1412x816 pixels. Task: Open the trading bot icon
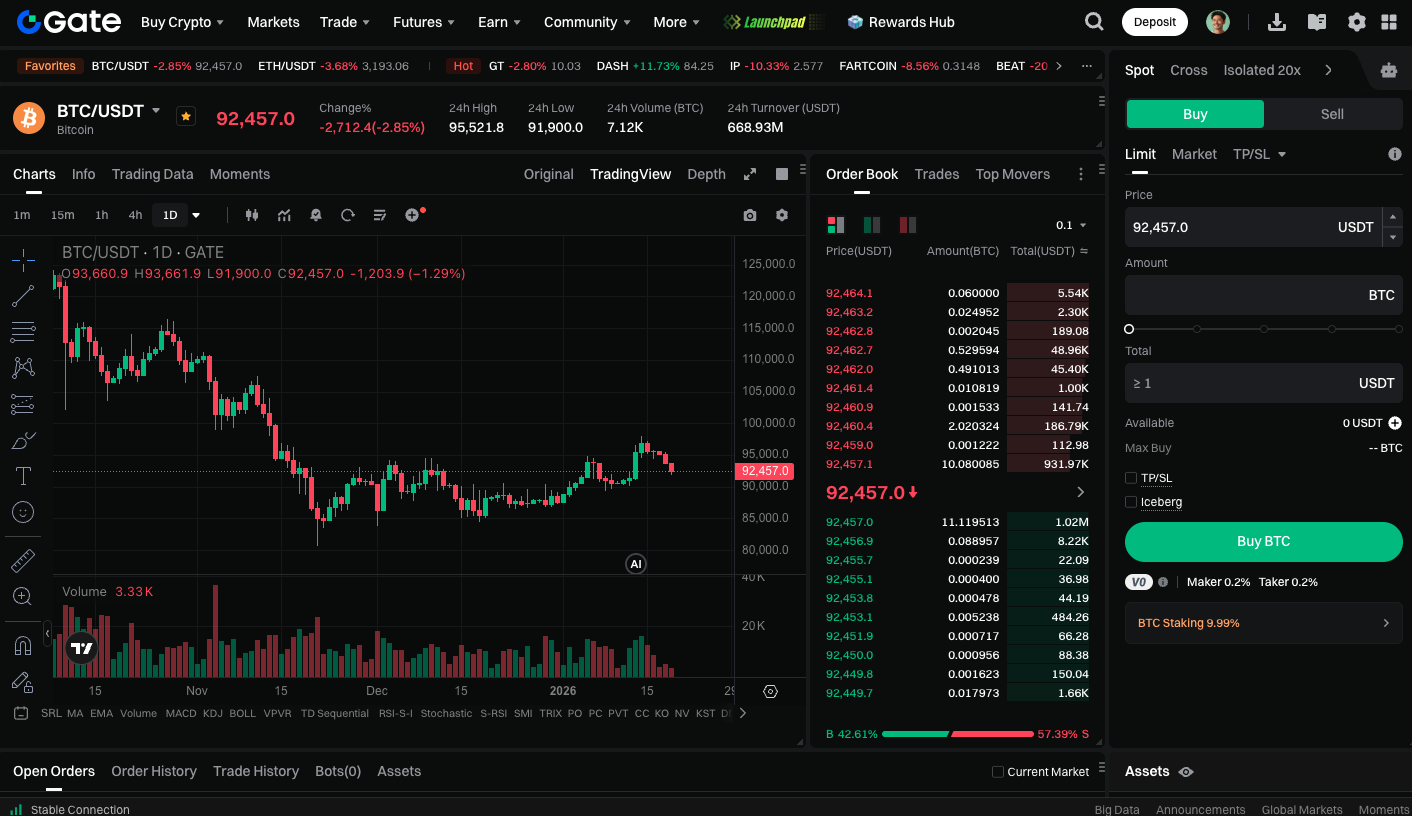1389,70
